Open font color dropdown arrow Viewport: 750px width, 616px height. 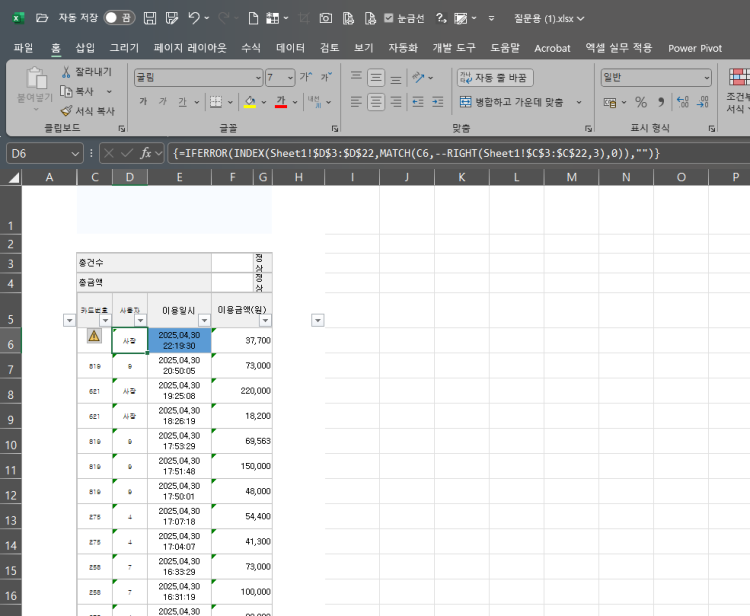click(x=295, y=102)
